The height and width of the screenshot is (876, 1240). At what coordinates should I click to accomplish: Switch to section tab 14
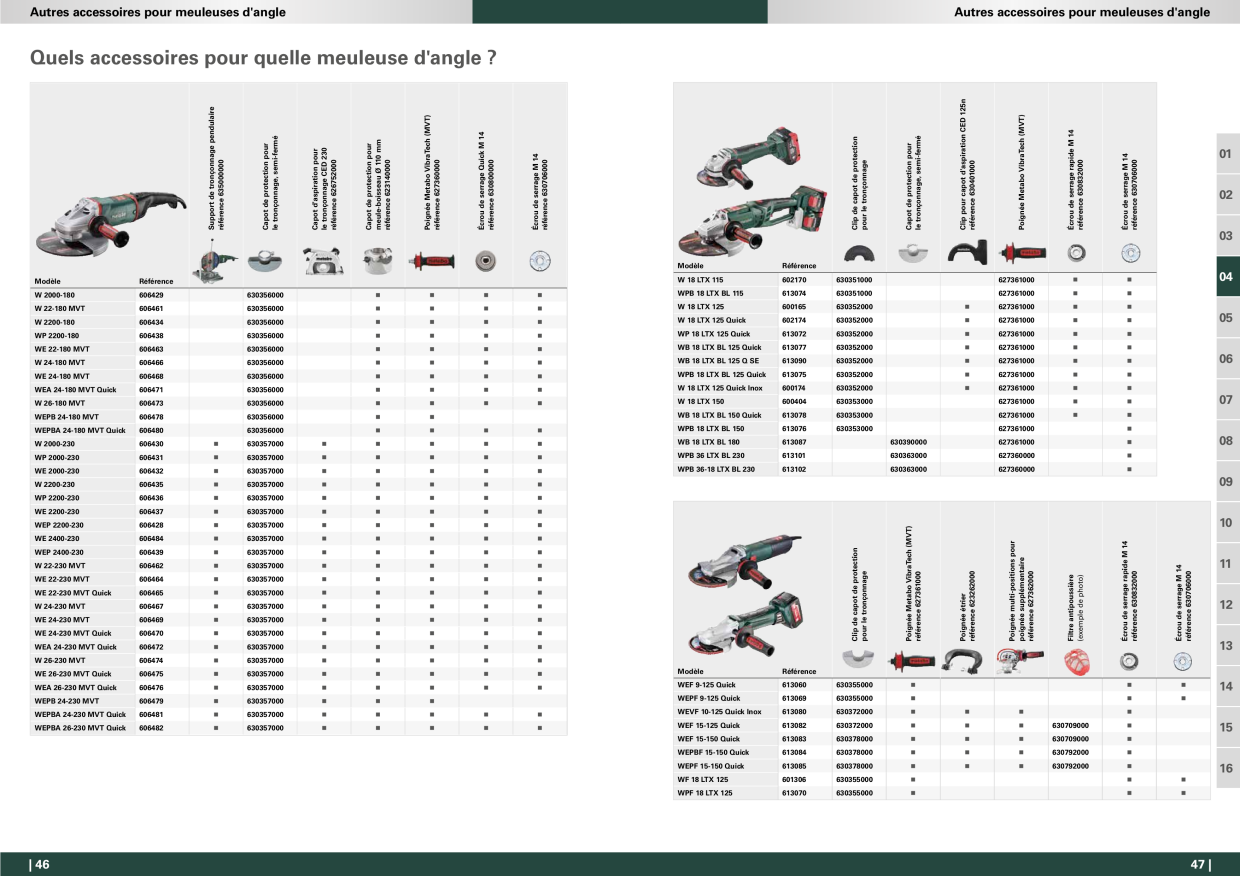coord(1226,687)
